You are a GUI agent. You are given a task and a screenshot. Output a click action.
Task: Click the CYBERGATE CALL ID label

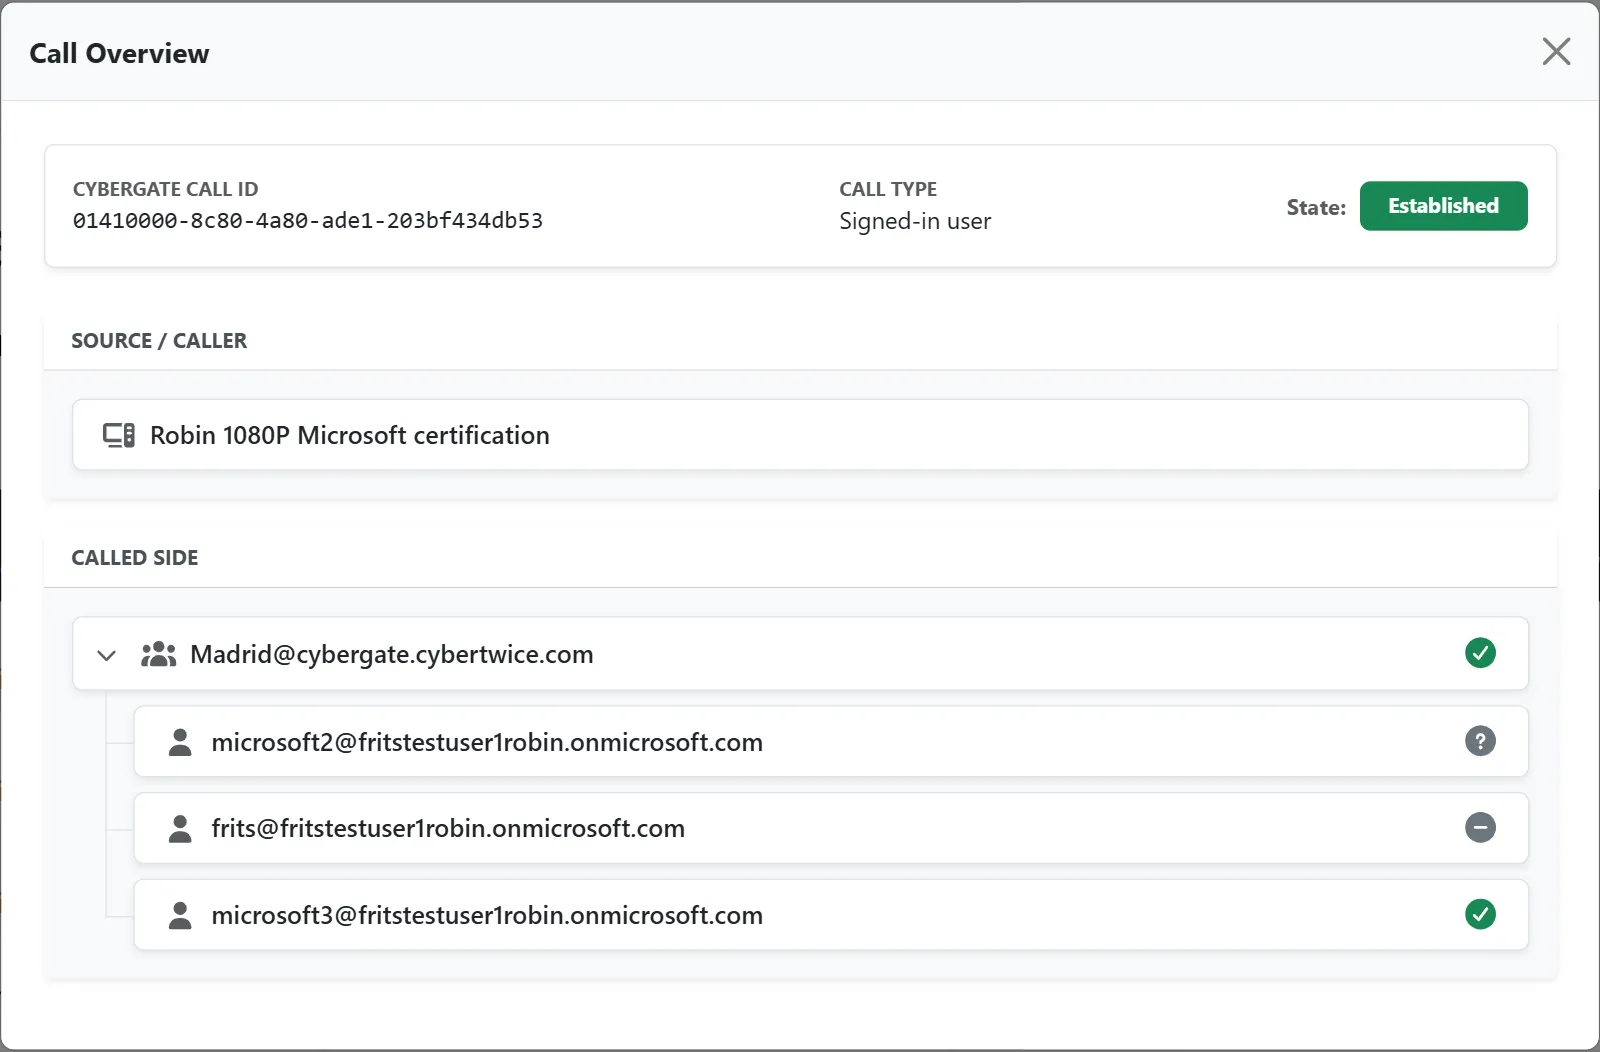[x=165, y=189]
